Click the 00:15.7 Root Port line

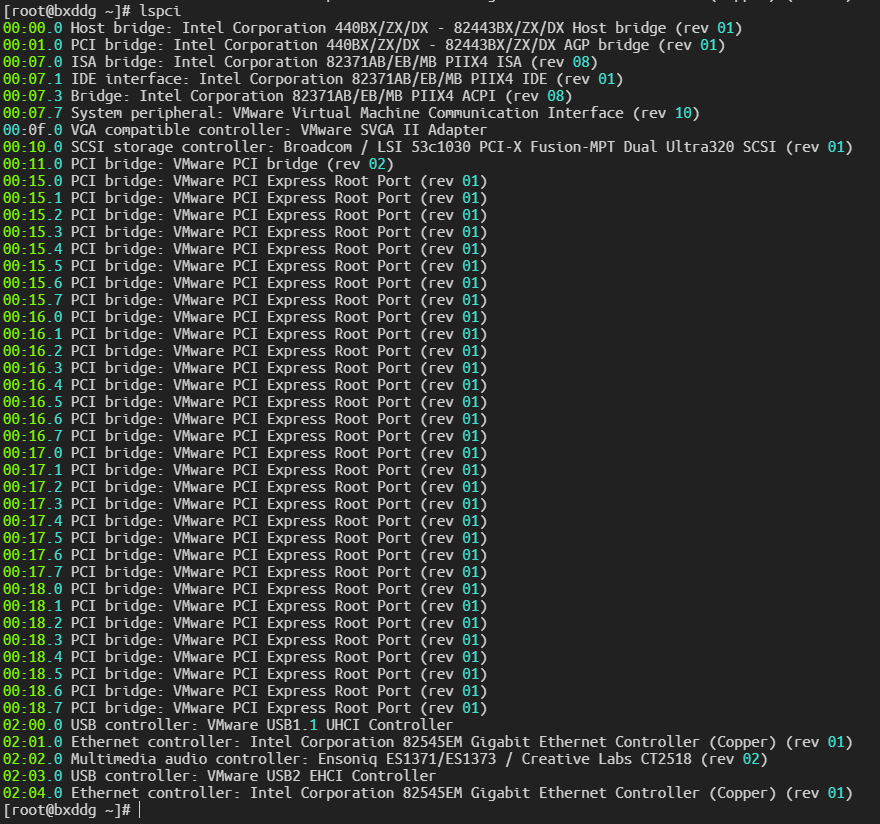pos(245,300)
